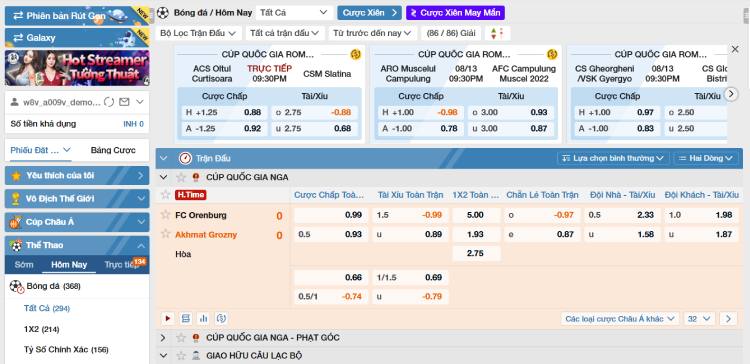This screenshot has height=364, width=750.
Task: Click coin icon on ARO Muscelul card
Action: click(551, 55)
